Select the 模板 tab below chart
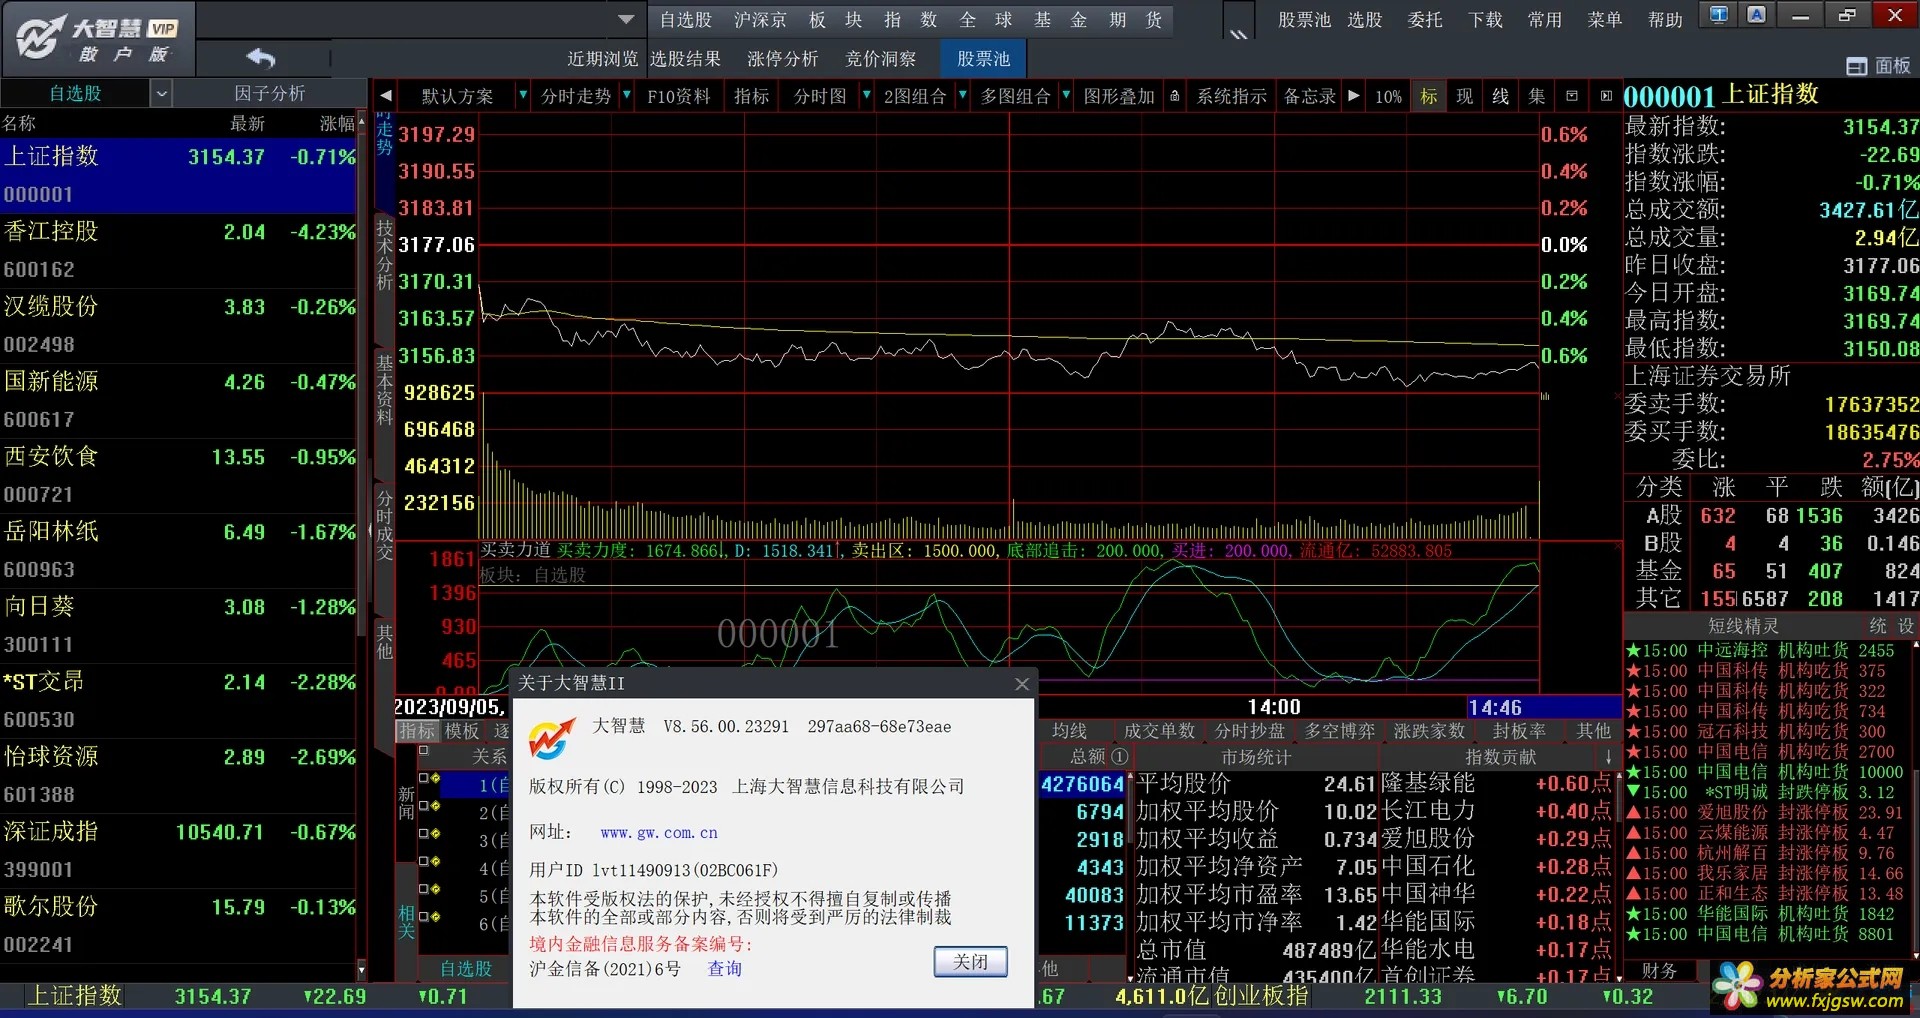This screenshot has height=1018, width=1920. 462,732
